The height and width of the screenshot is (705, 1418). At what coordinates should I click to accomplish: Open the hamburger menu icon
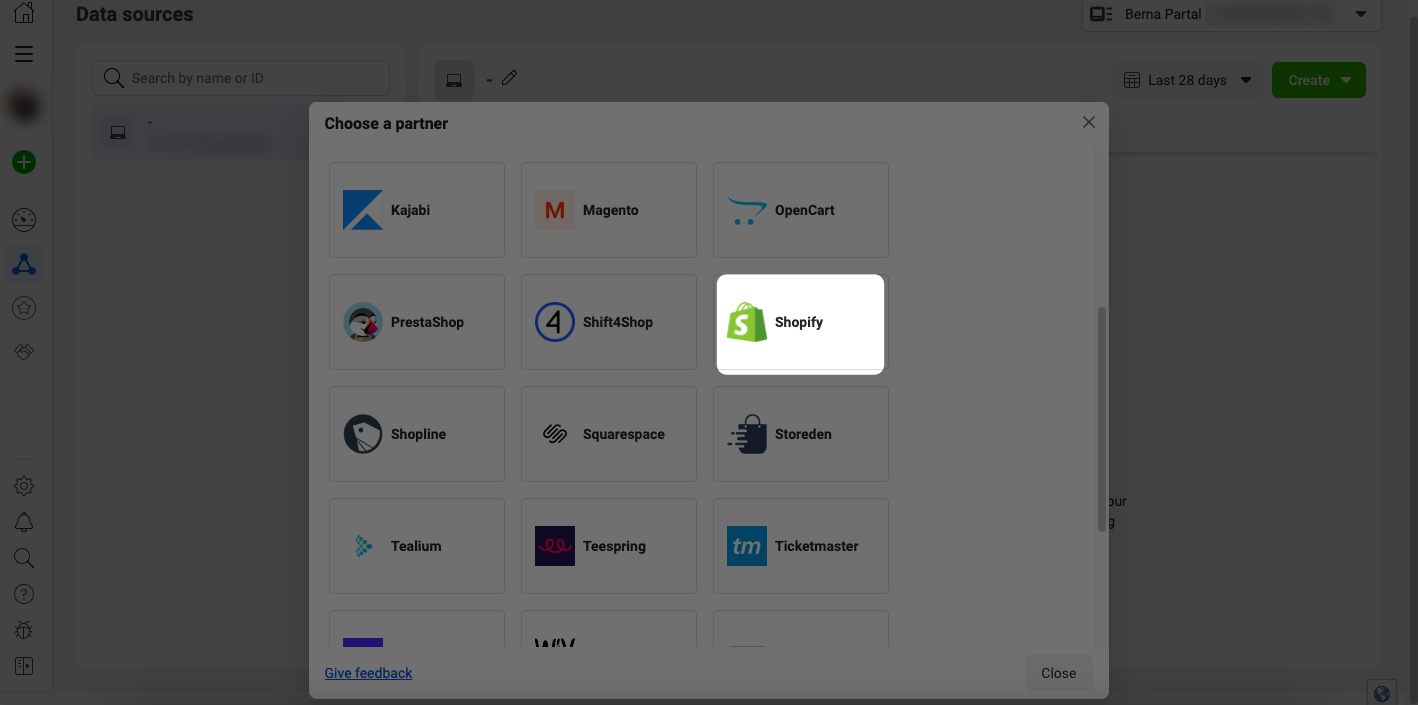coord(24,54)
